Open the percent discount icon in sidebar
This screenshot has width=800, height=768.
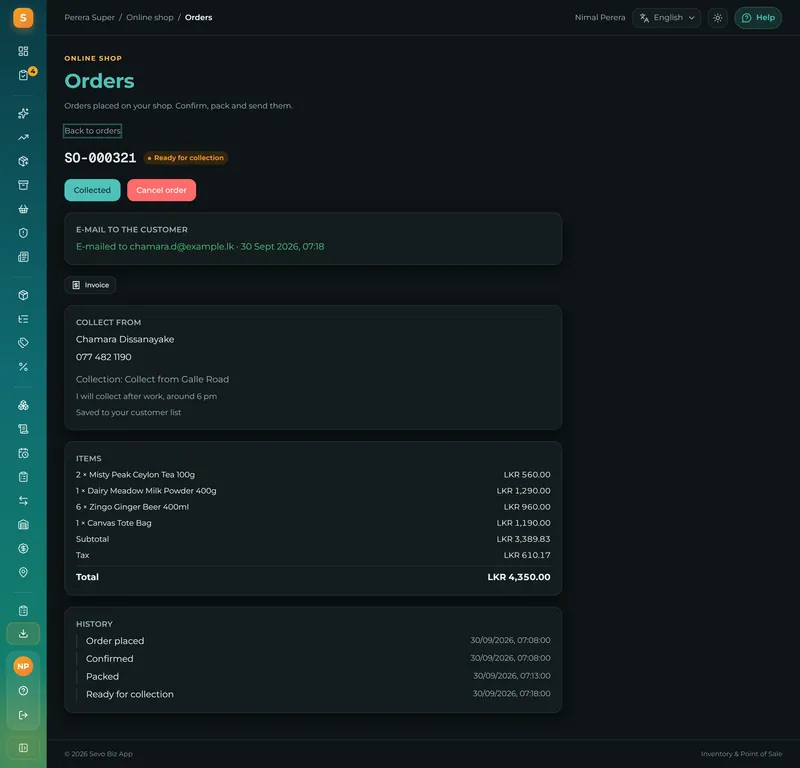point(23,367)
